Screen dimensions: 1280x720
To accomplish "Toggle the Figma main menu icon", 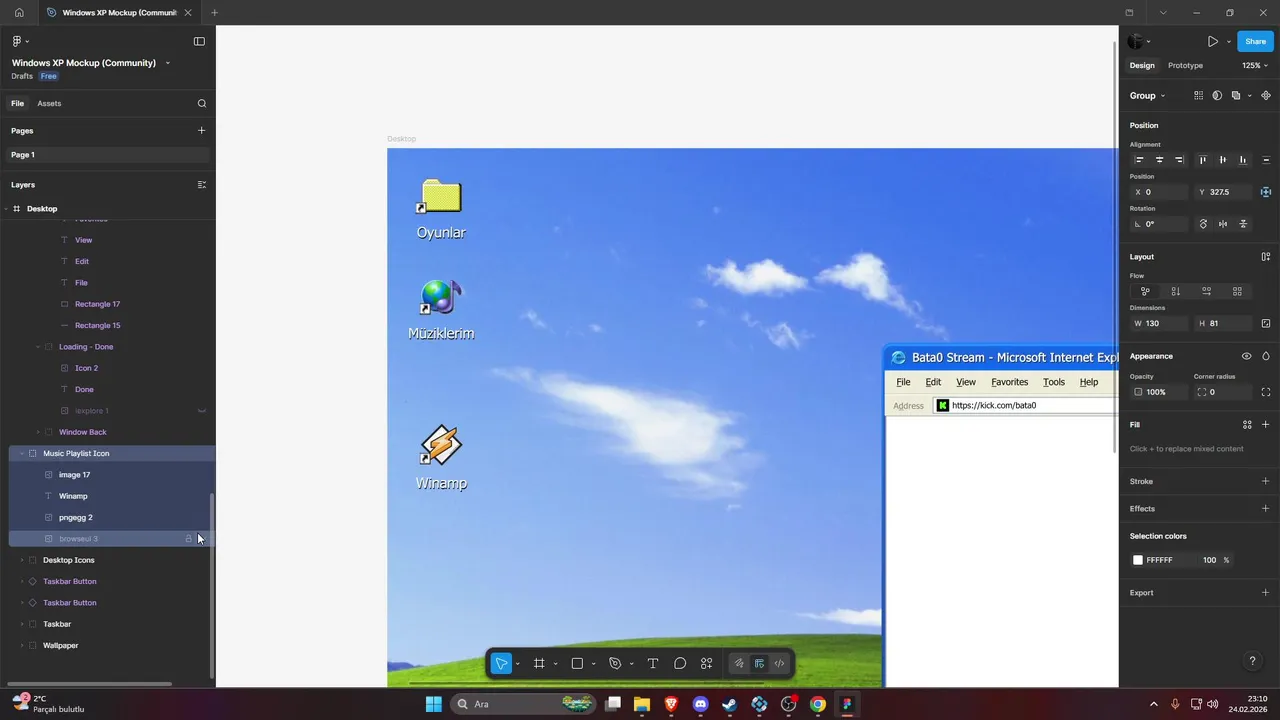I will click(x=17, y=41).
